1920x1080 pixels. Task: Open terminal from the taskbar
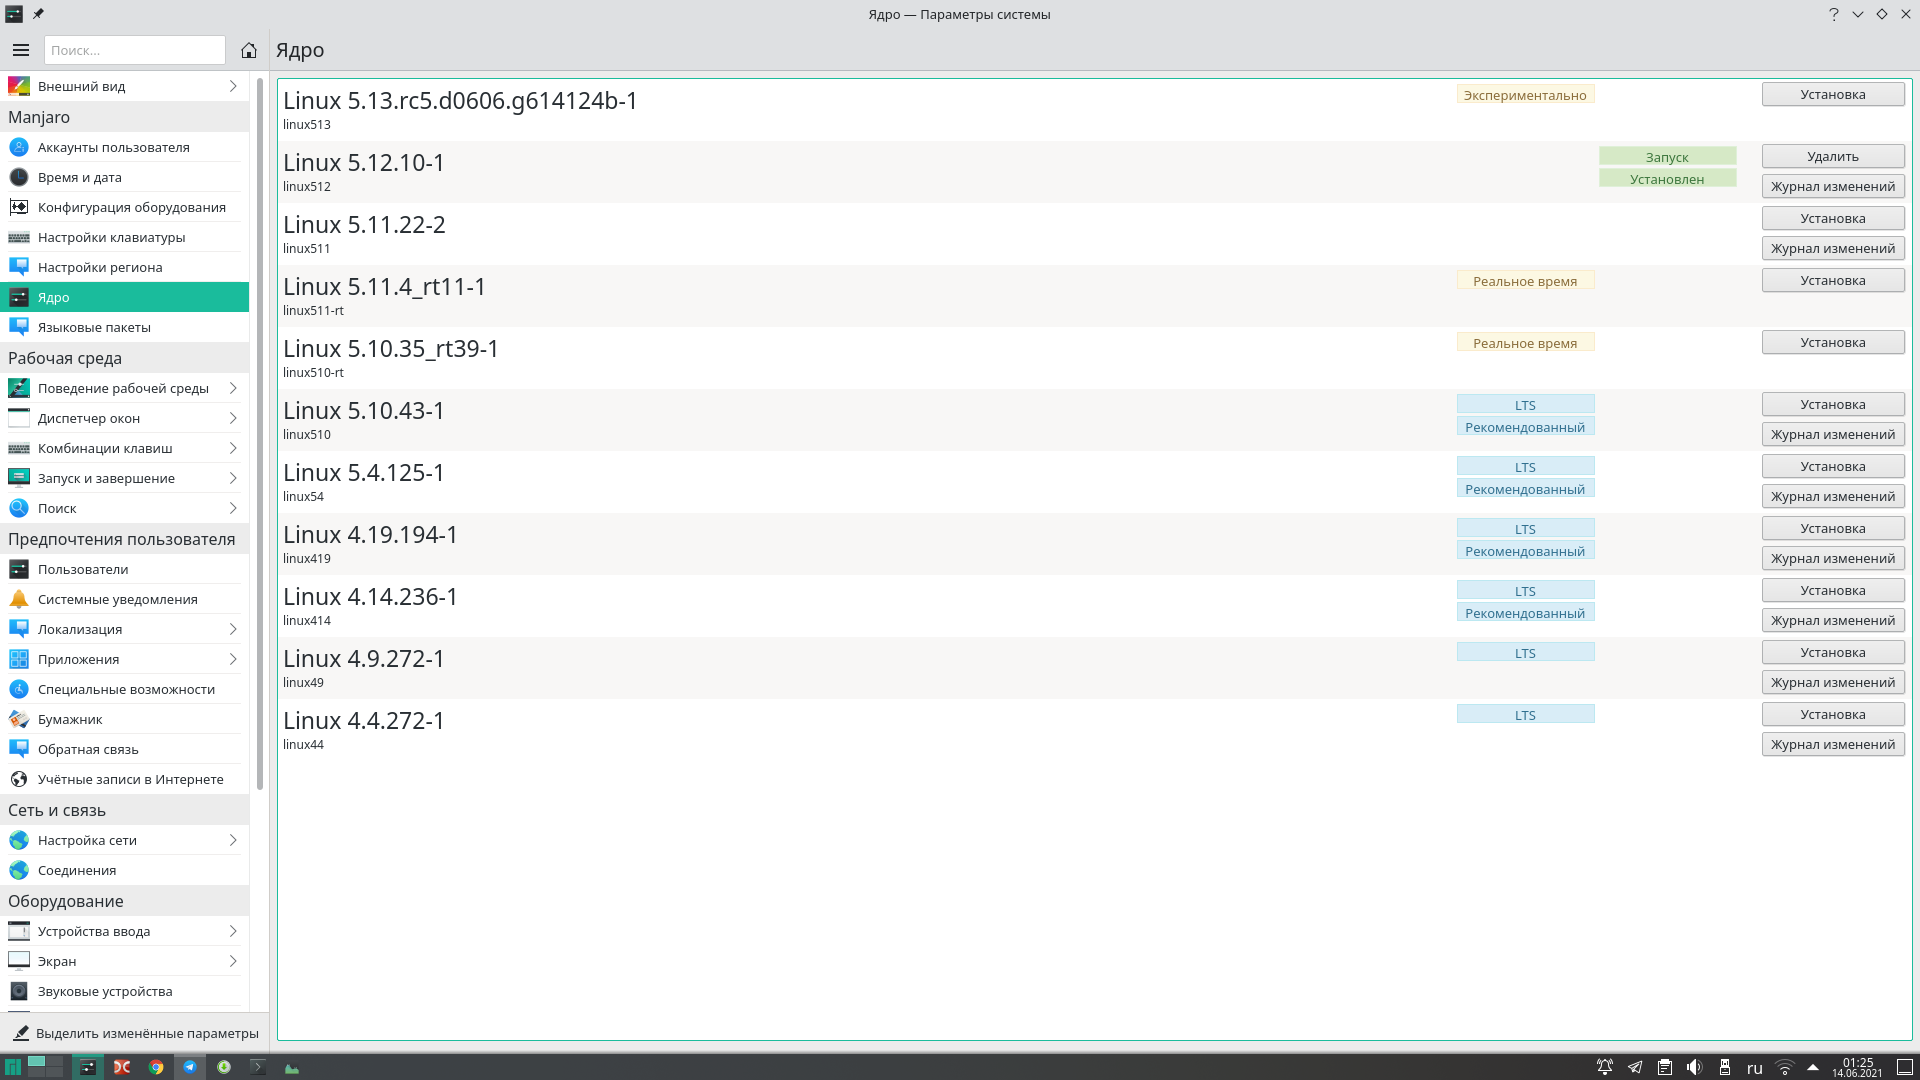pyautogui.click(x=257, y=1067)
